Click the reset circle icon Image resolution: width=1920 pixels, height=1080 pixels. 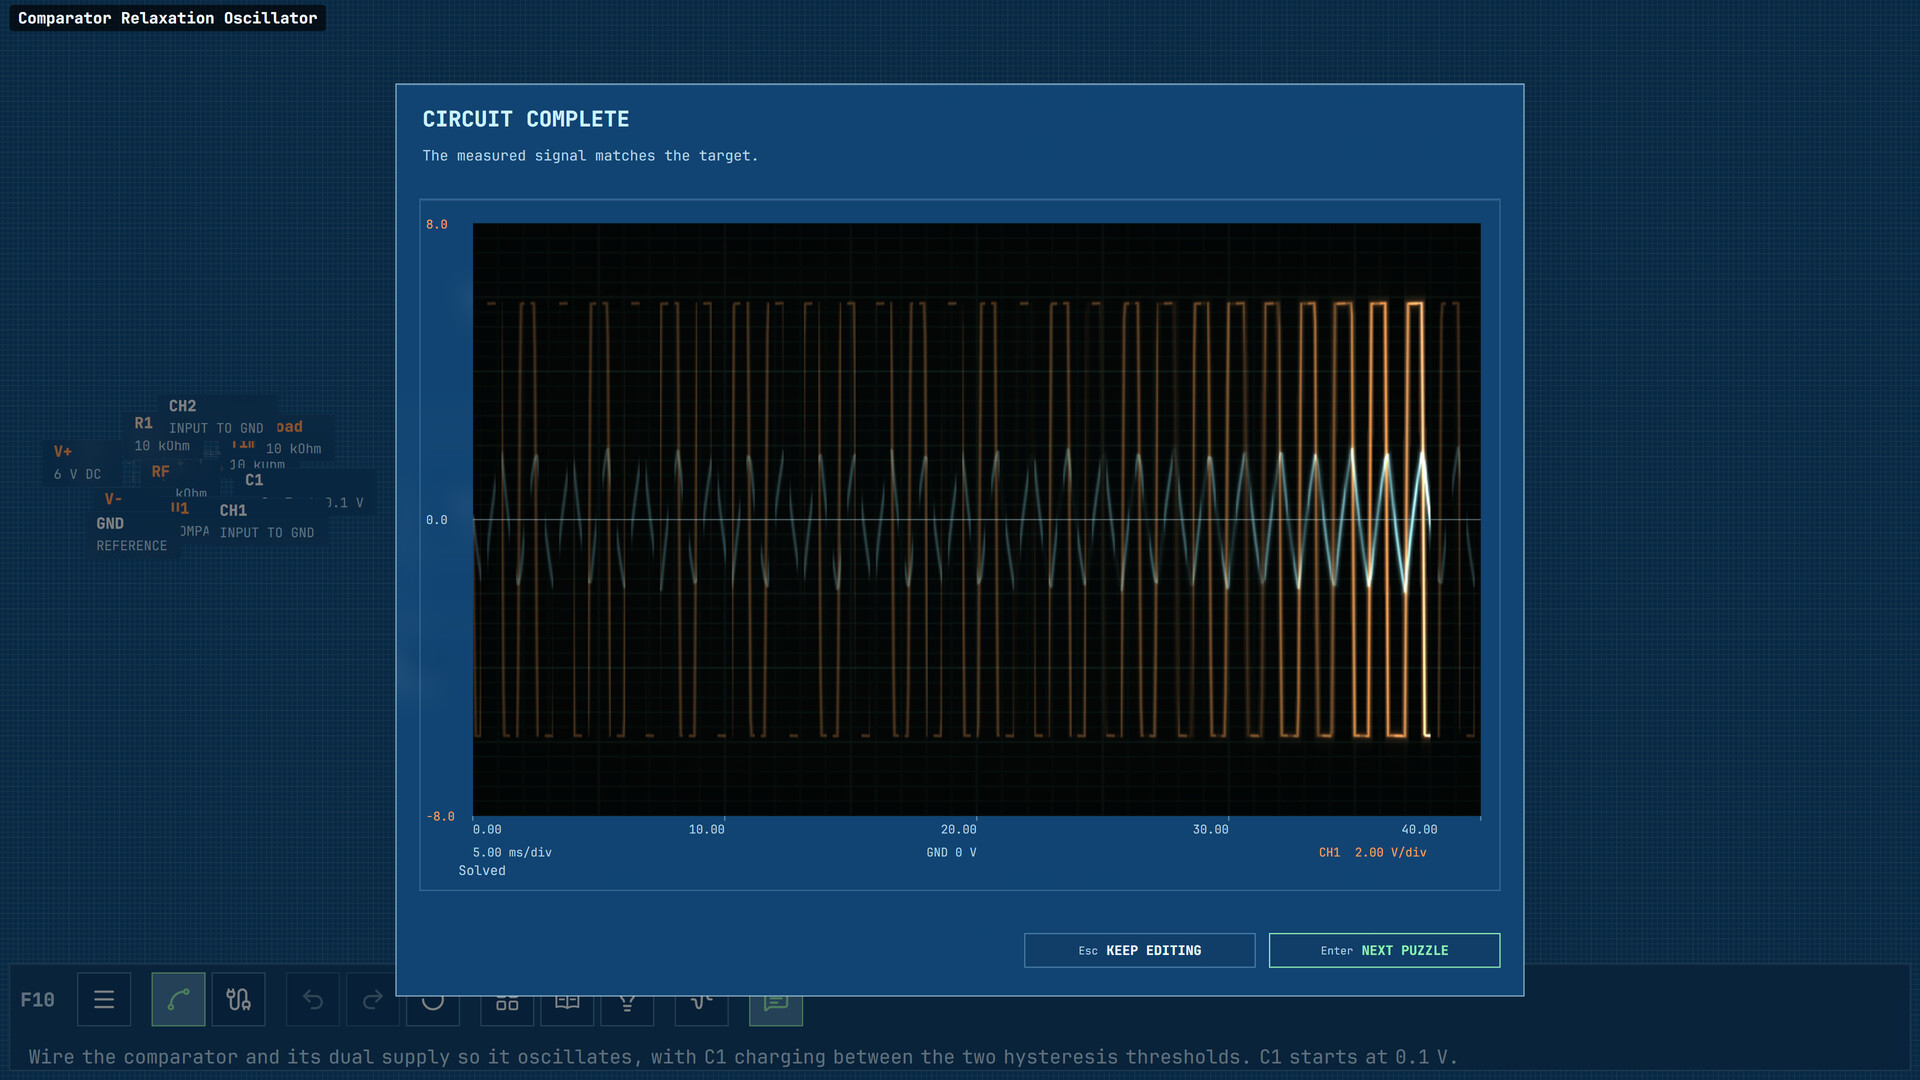pyautogui.click(x=433, y=1010)
